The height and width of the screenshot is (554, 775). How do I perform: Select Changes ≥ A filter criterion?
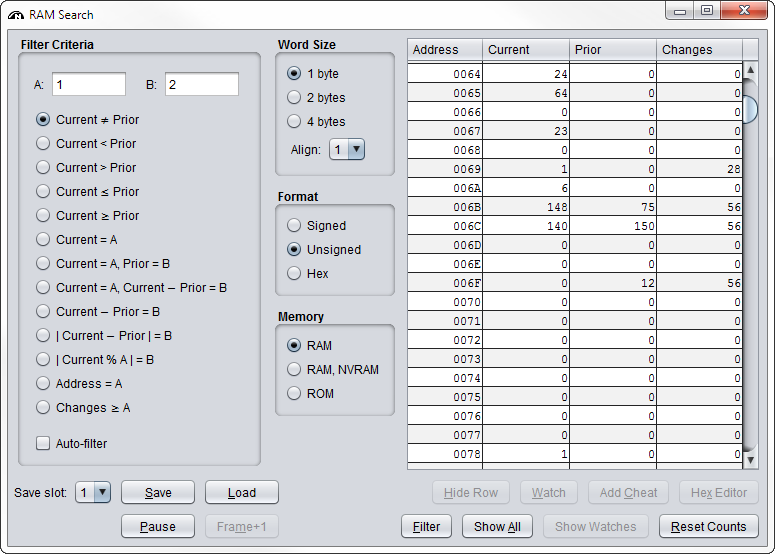tap(43, 407)
